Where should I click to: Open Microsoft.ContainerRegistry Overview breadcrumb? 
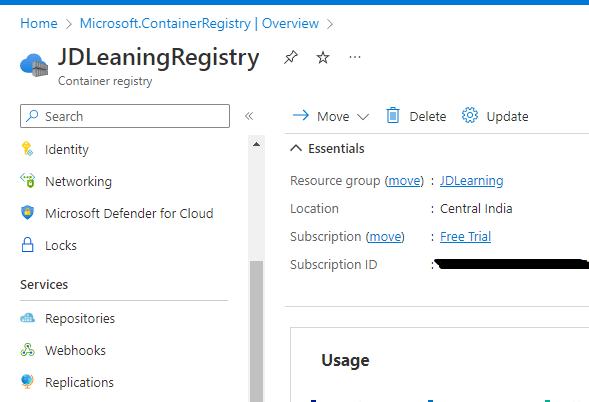pyautogui.click(x=199, y=23)
